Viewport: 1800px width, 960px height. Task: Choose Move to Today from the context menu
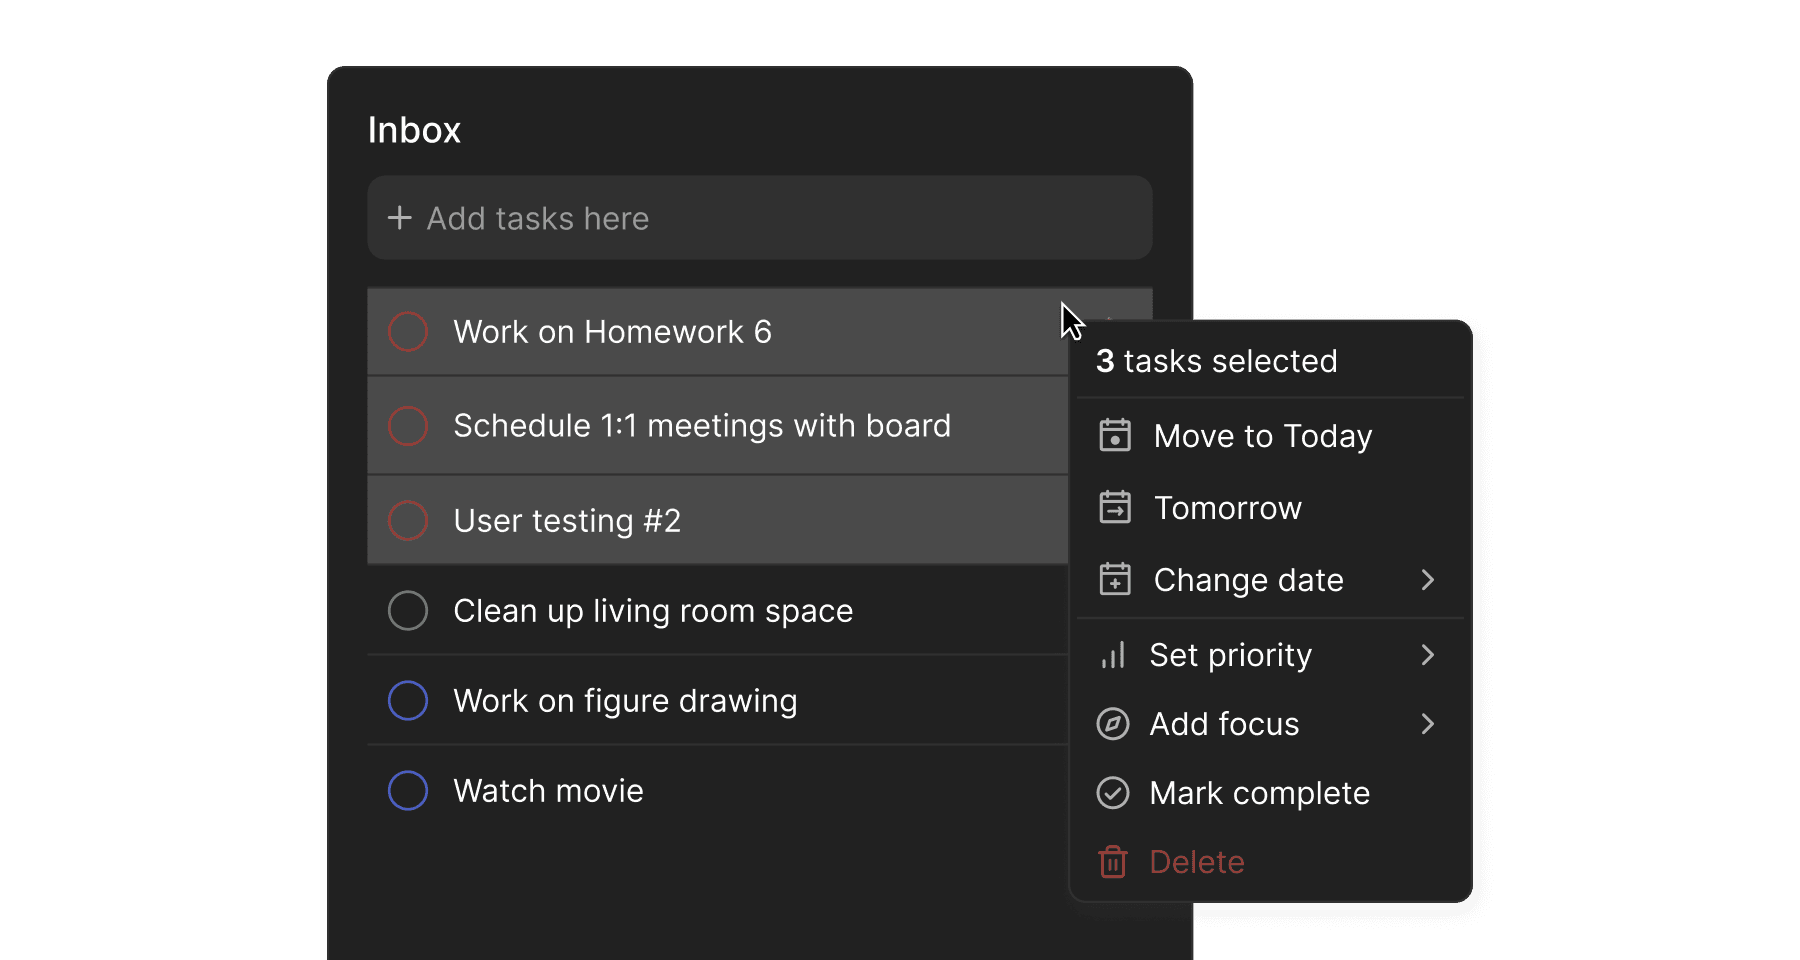click(x=1262, y=436)
